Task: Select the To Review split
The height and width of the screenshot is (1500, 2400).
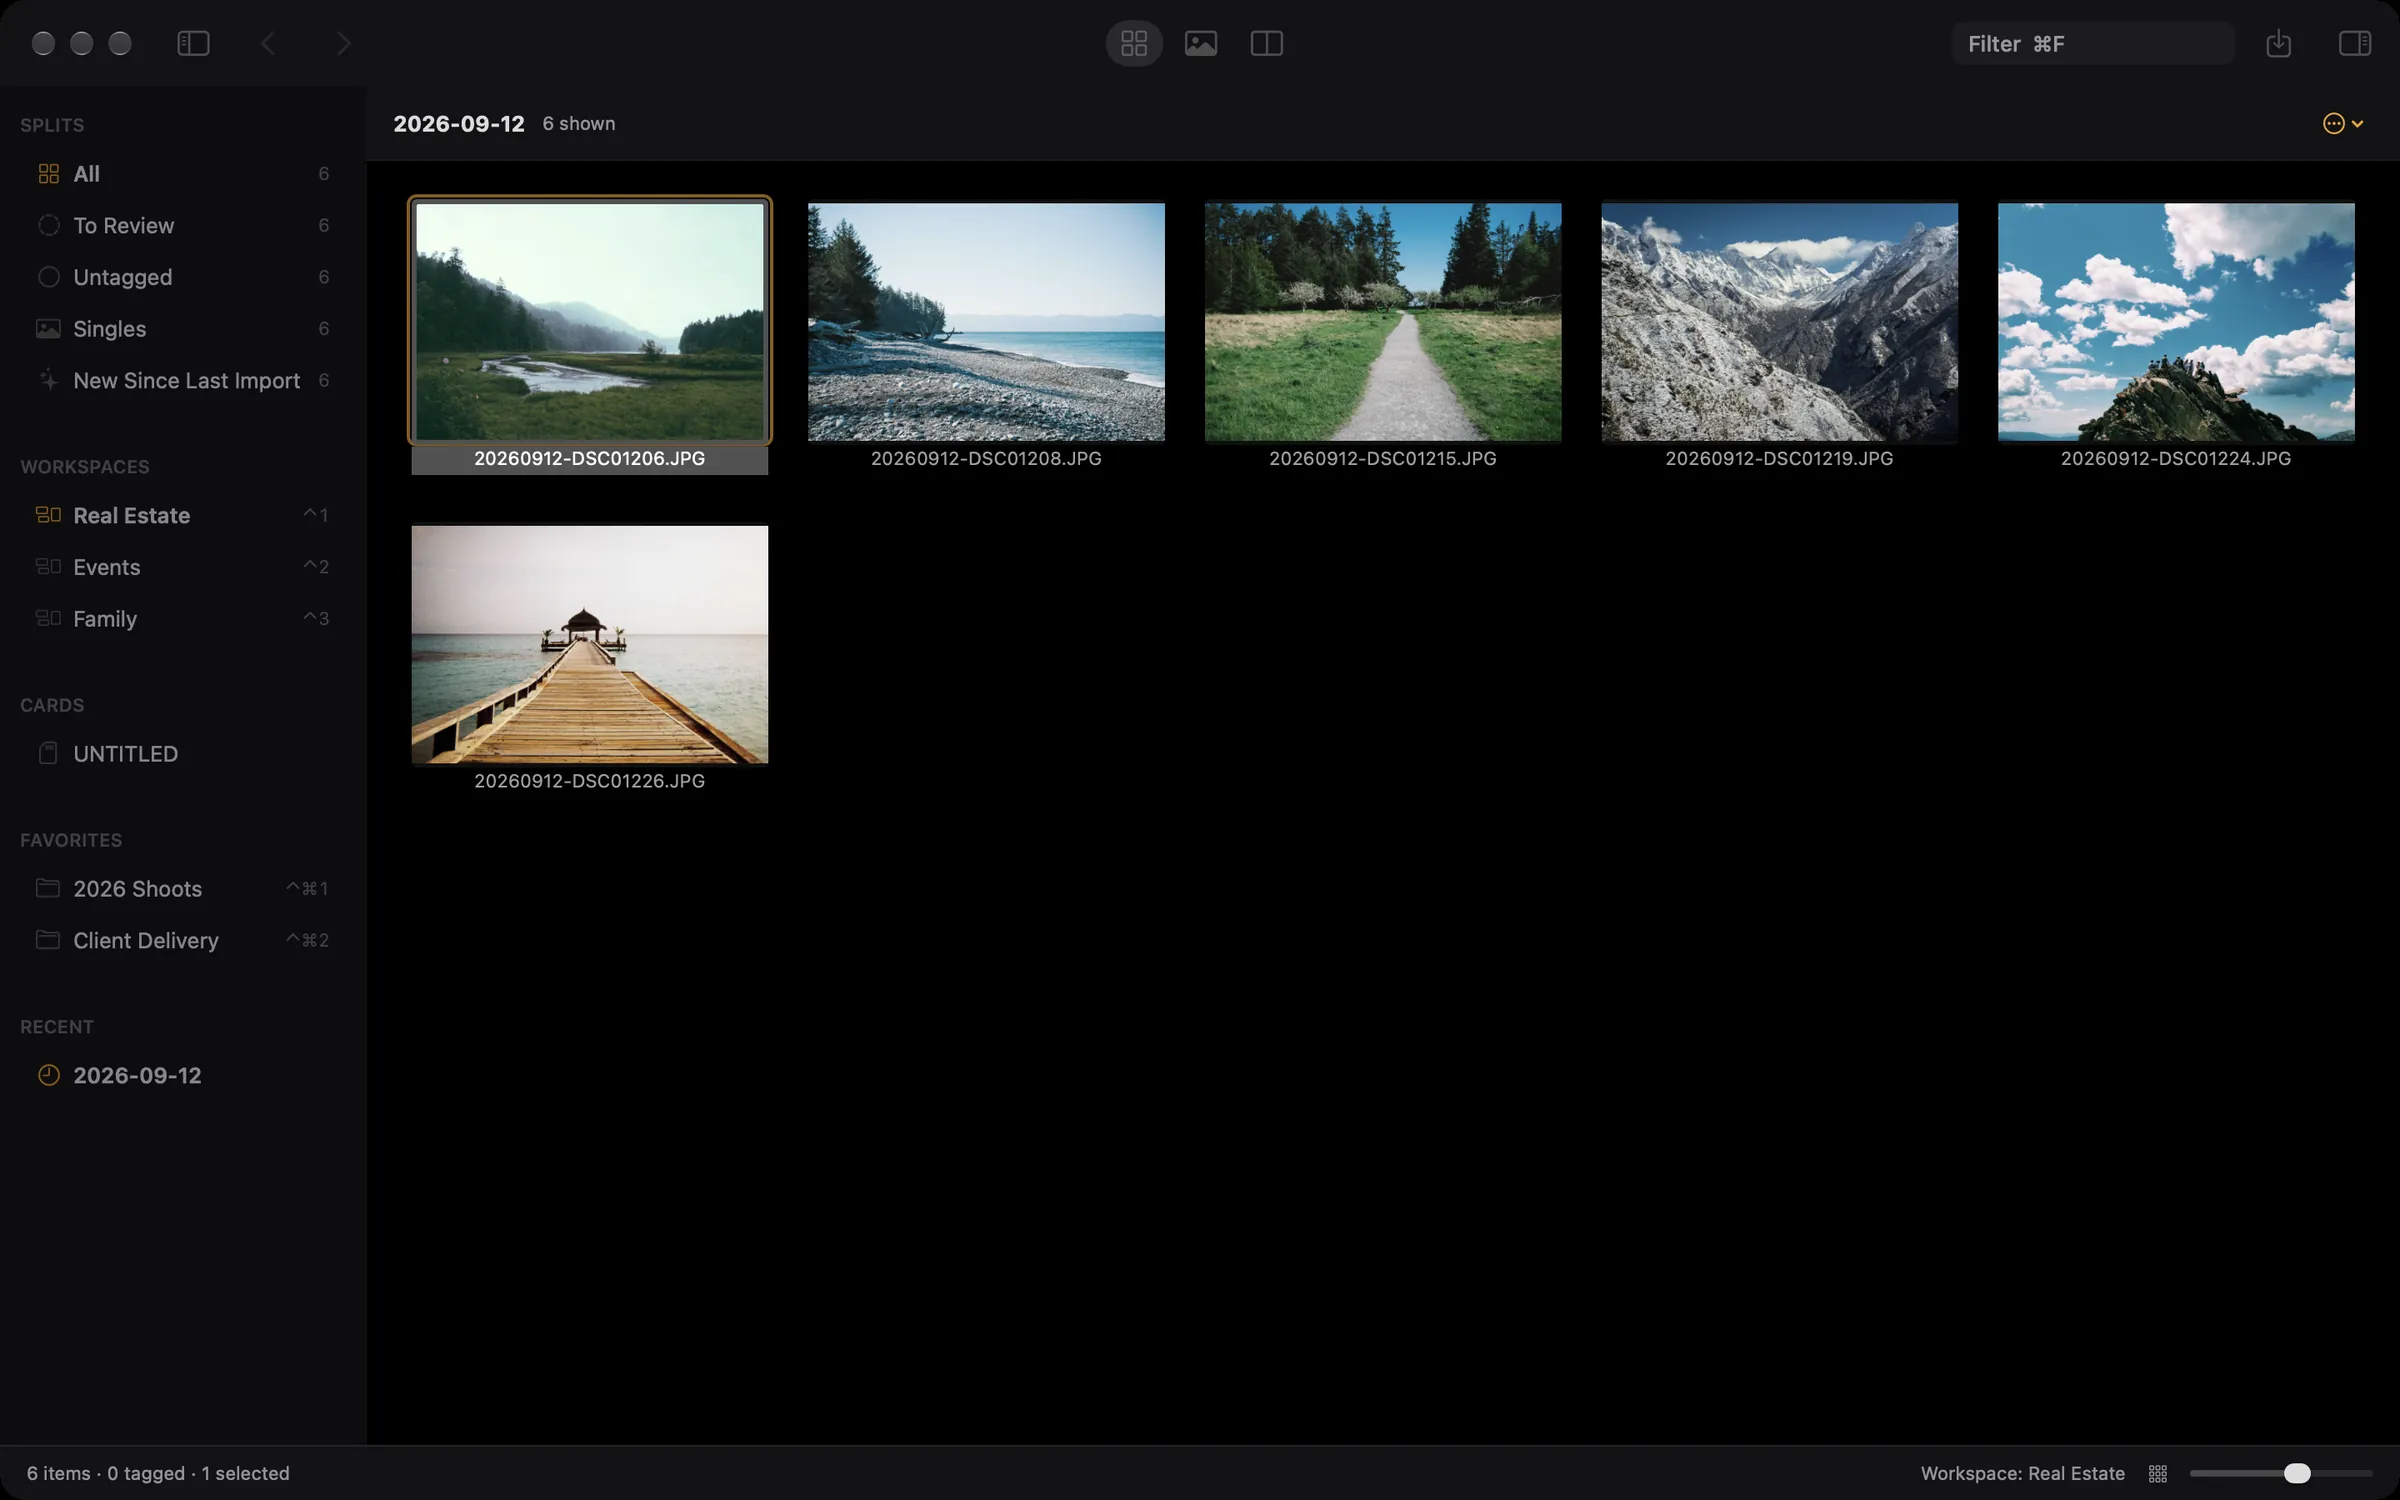Action: (182, 225)
